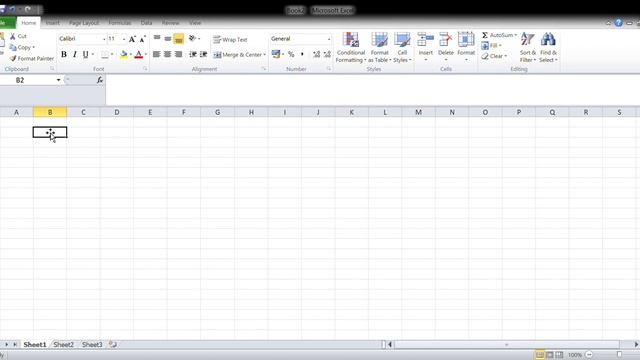Click in the Name Box showing B2
640x360 pixels.
[x=27, y=80]
